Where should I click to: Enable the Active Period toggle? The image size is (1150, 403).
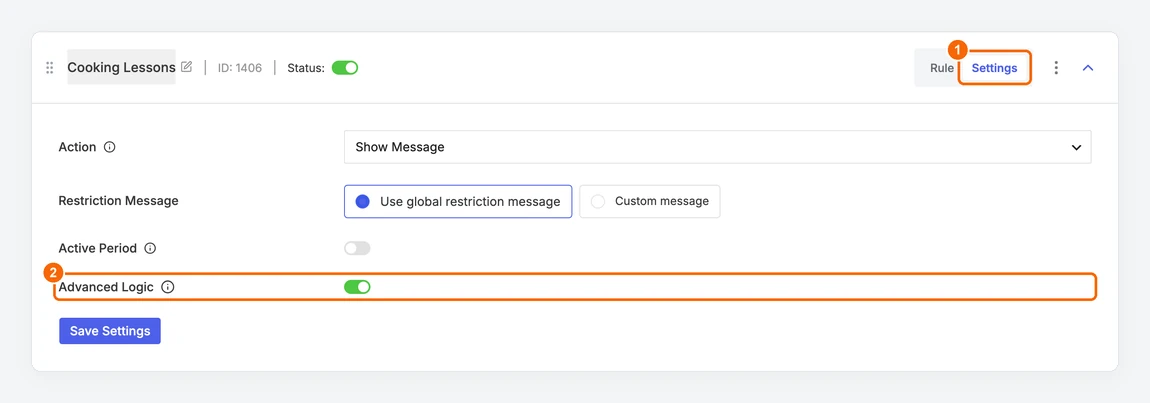(357, 248)
